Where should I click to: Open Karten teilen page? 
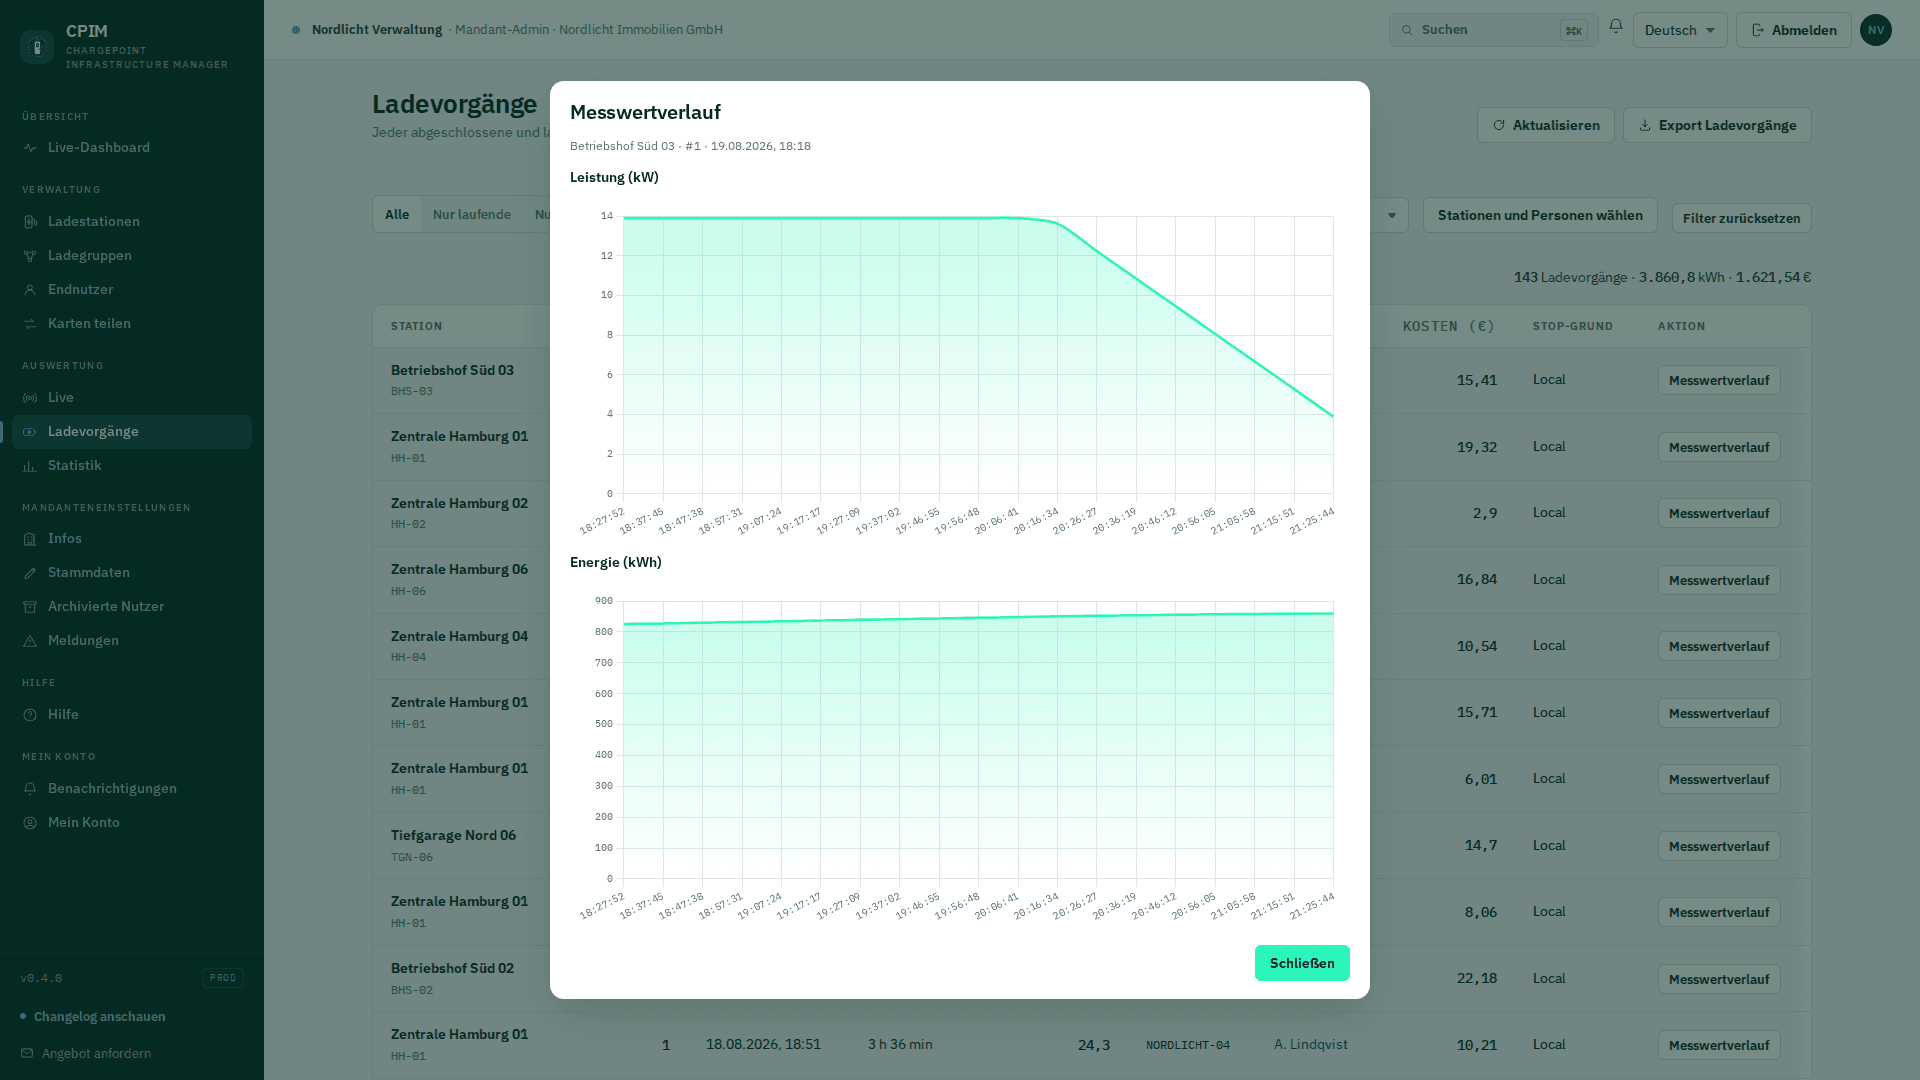132,323
